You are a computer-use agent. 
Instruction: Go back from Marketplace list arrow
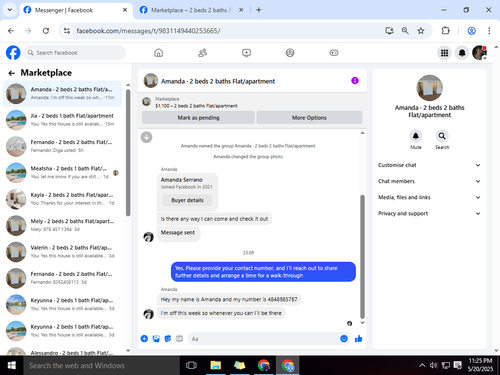(x=12, y=73)
